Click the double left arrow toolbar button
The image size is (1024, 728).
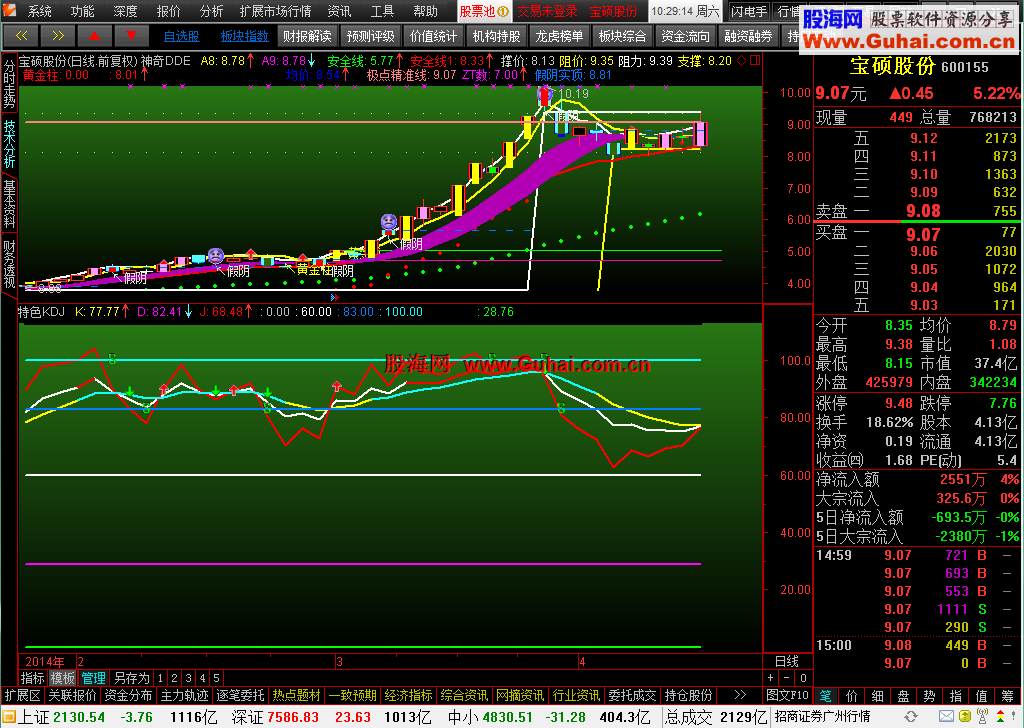pos(22,35)
